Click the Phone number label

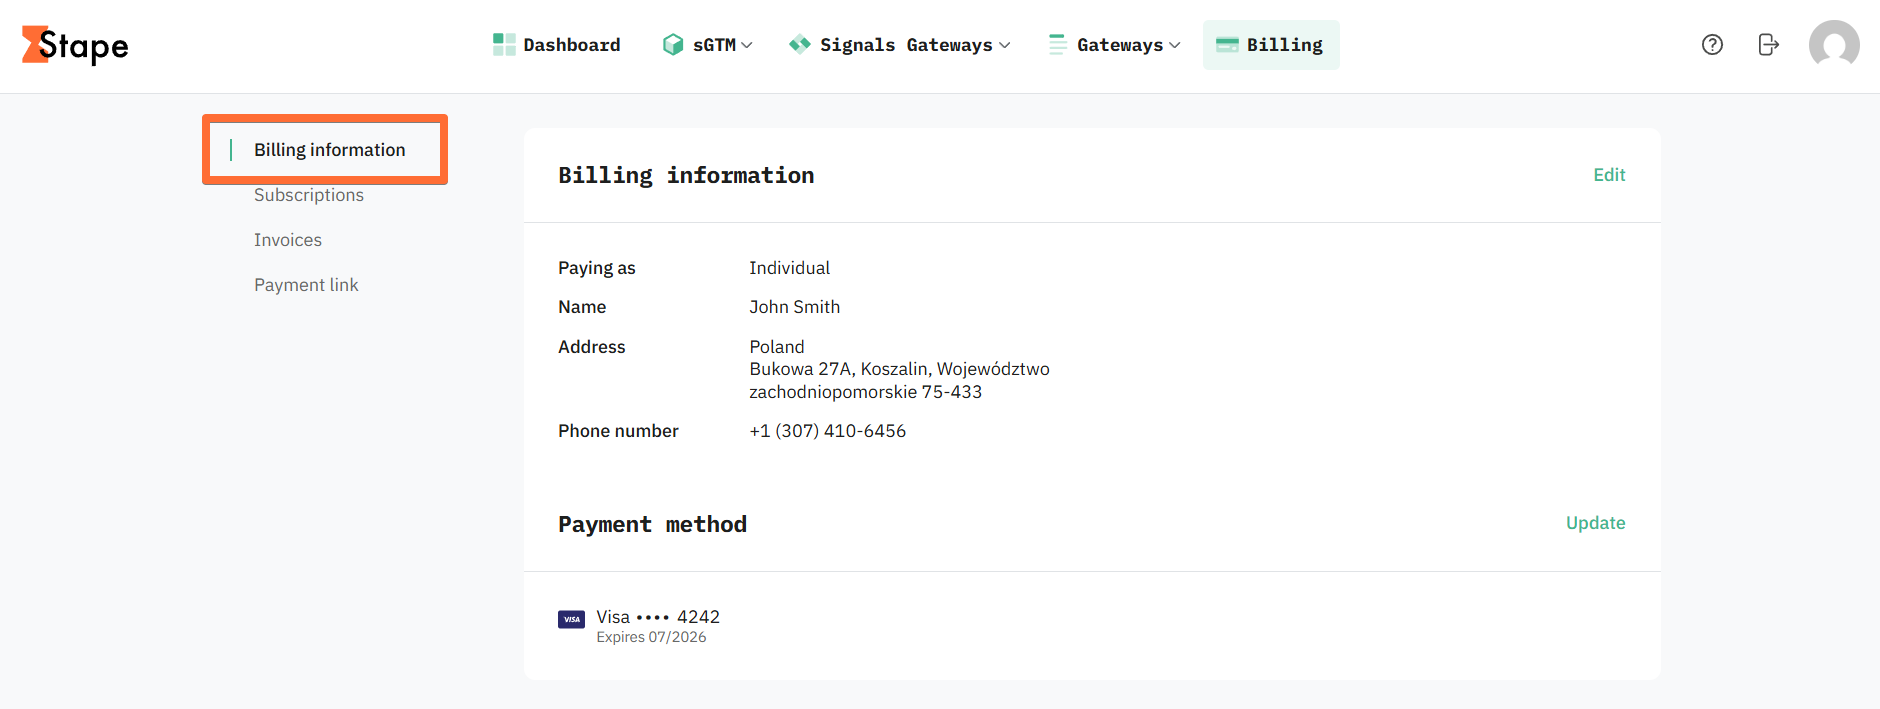pos(618,431)
